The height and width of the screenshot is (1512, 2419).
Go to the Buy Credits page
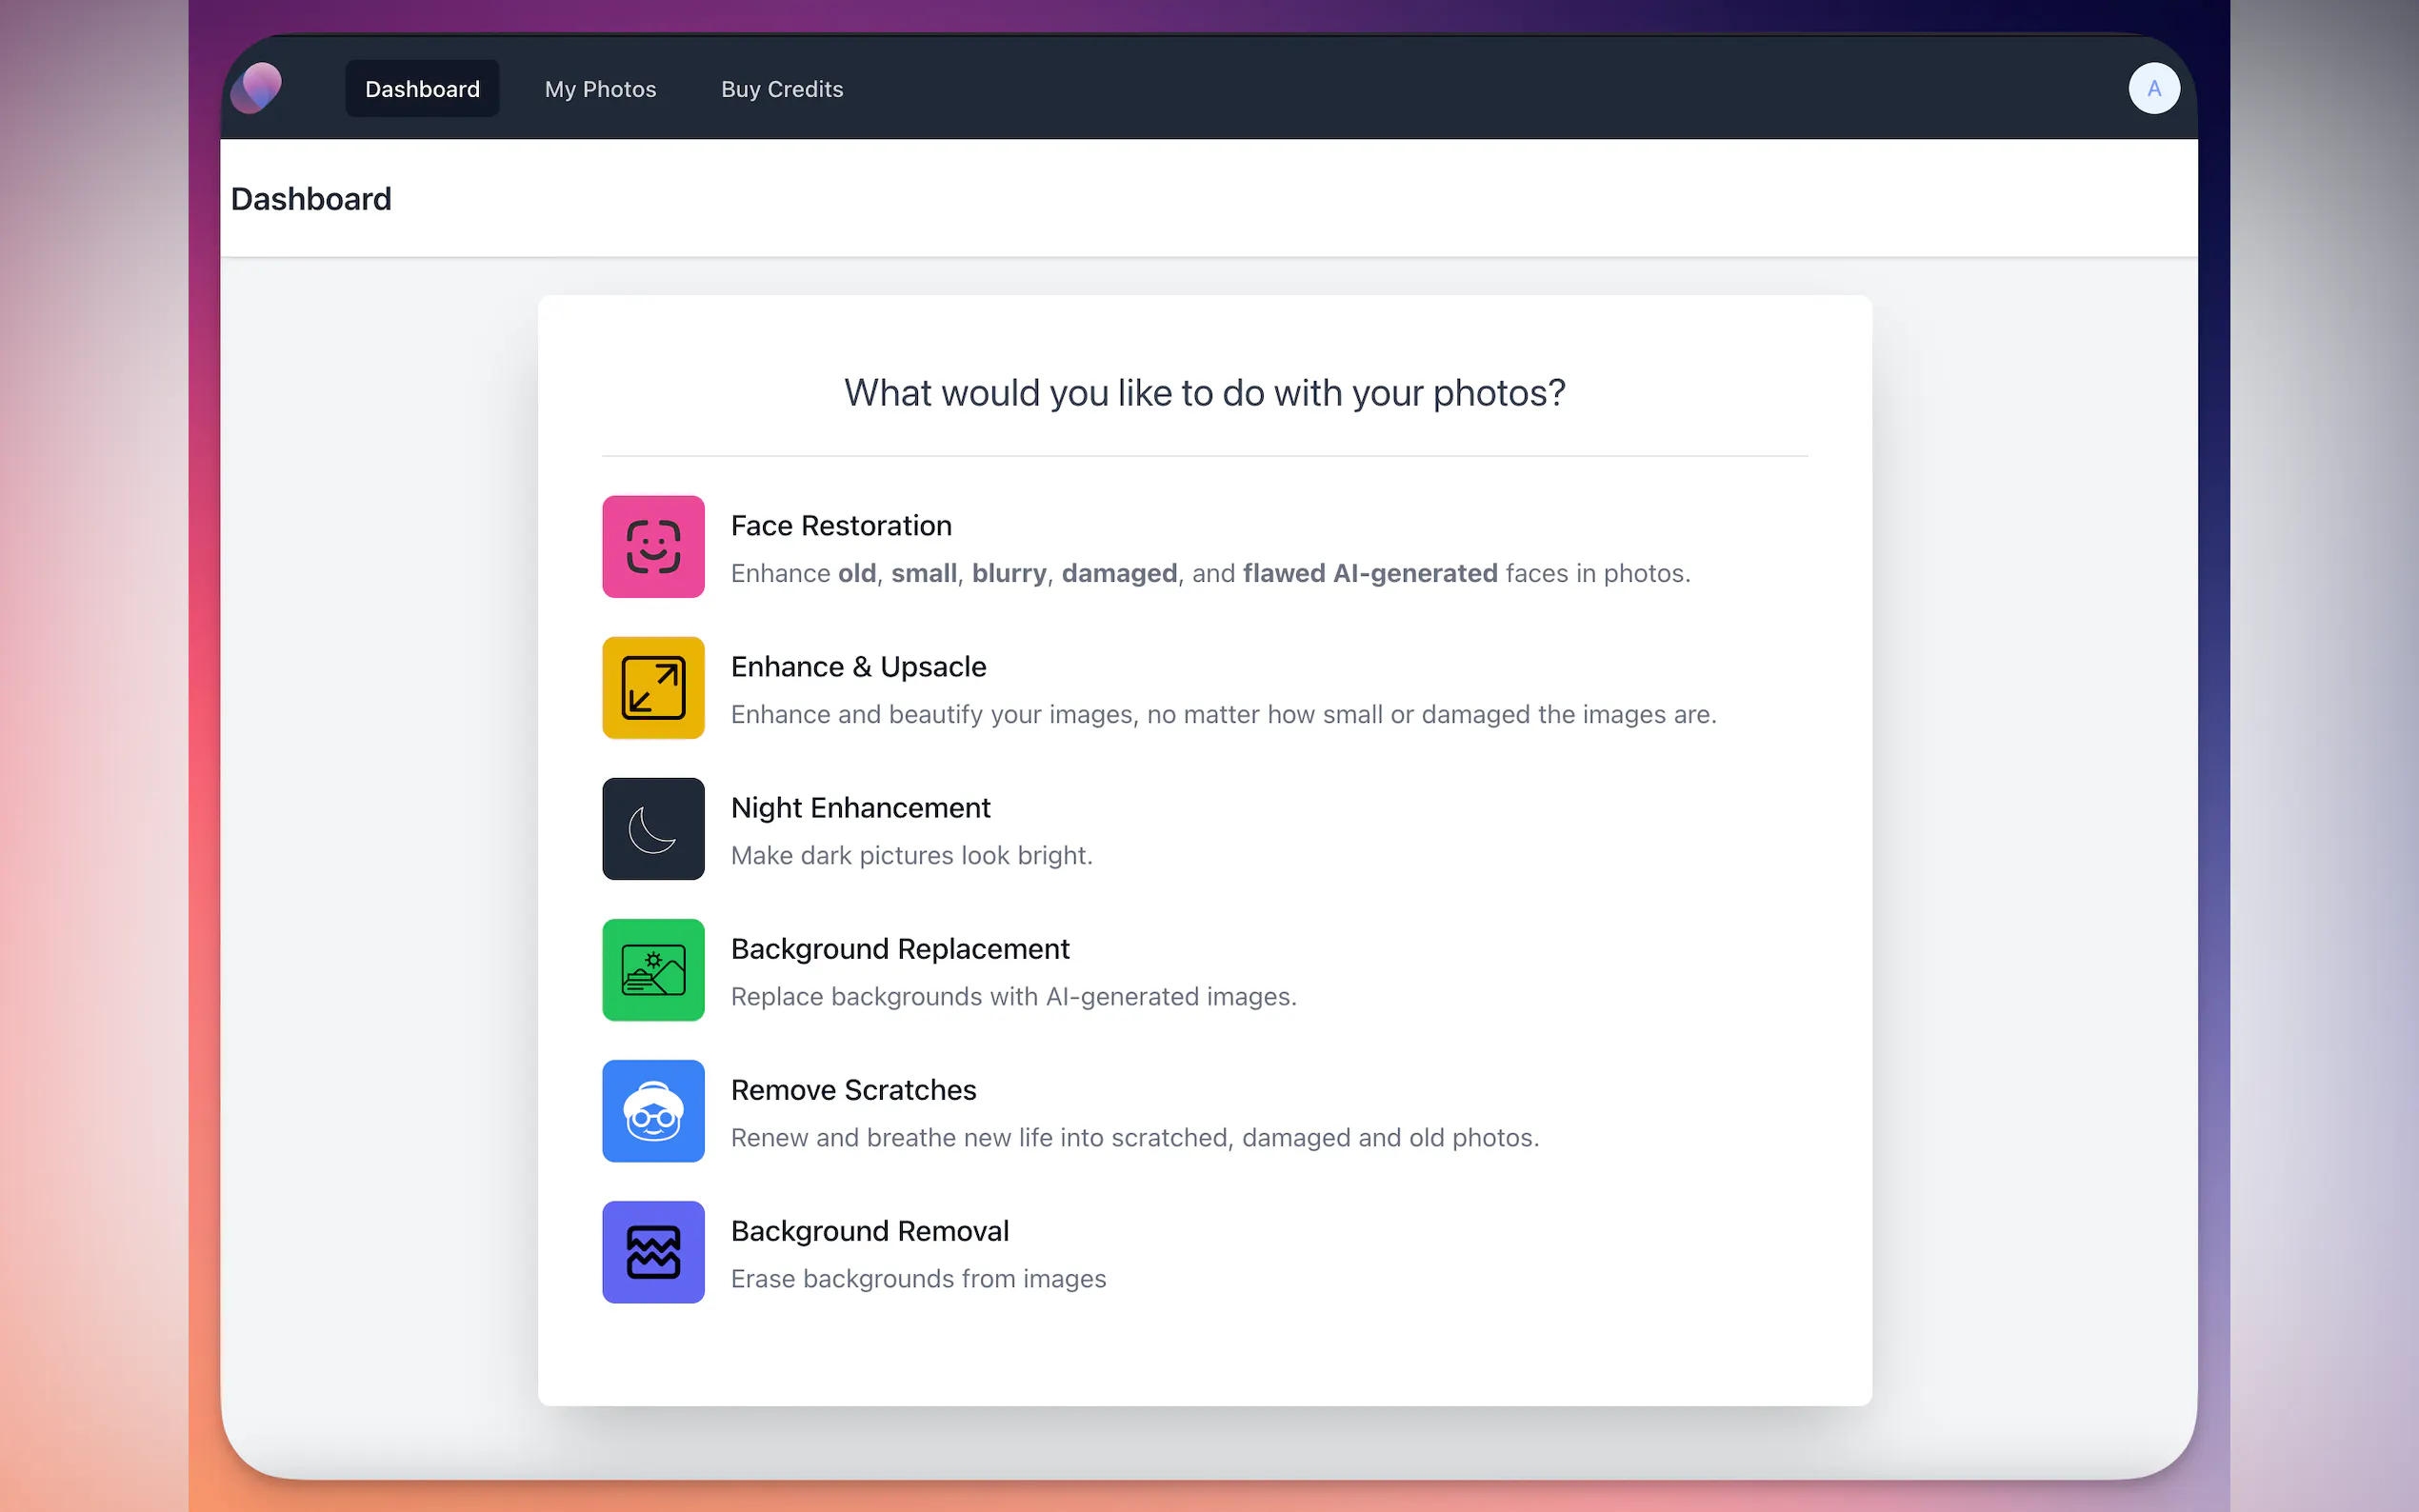[x=782, y=89]
